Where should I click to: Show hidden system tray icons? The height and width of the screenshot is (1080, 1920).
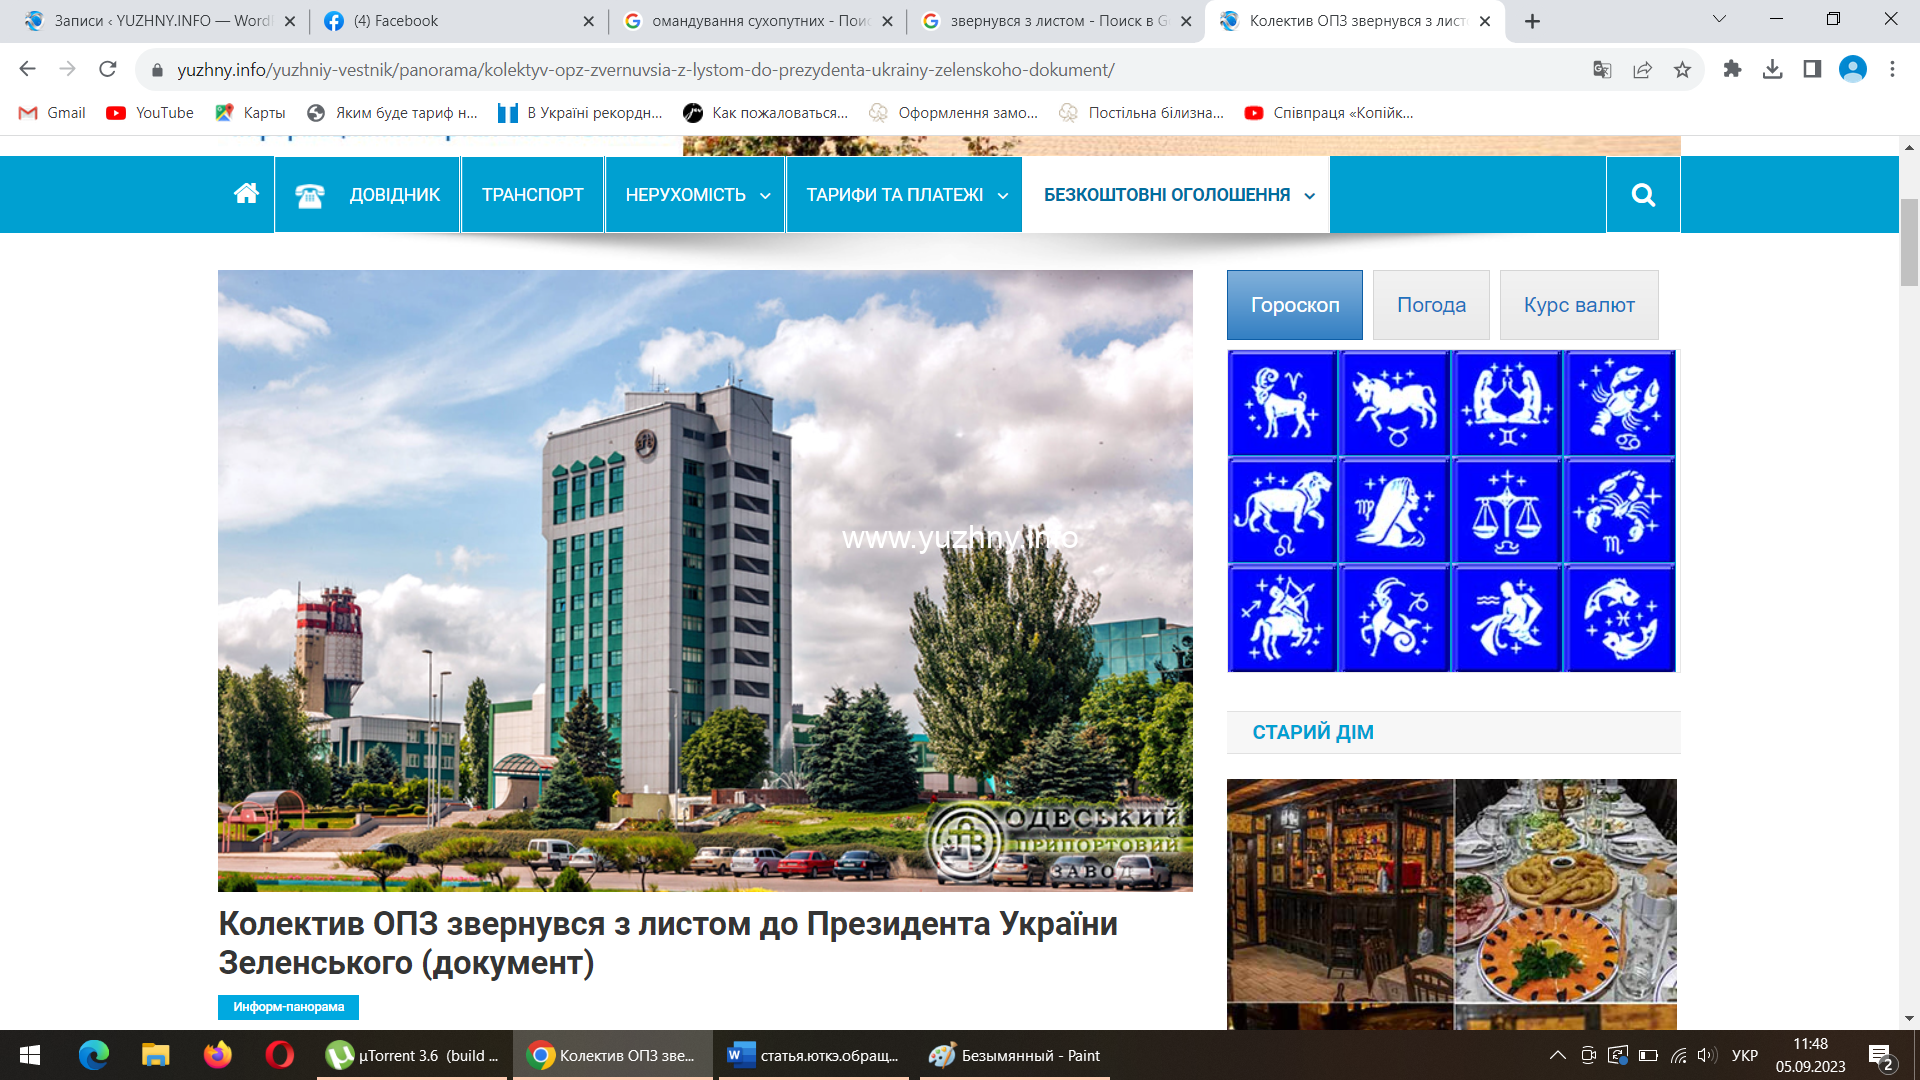[x=1557, y=1055]
